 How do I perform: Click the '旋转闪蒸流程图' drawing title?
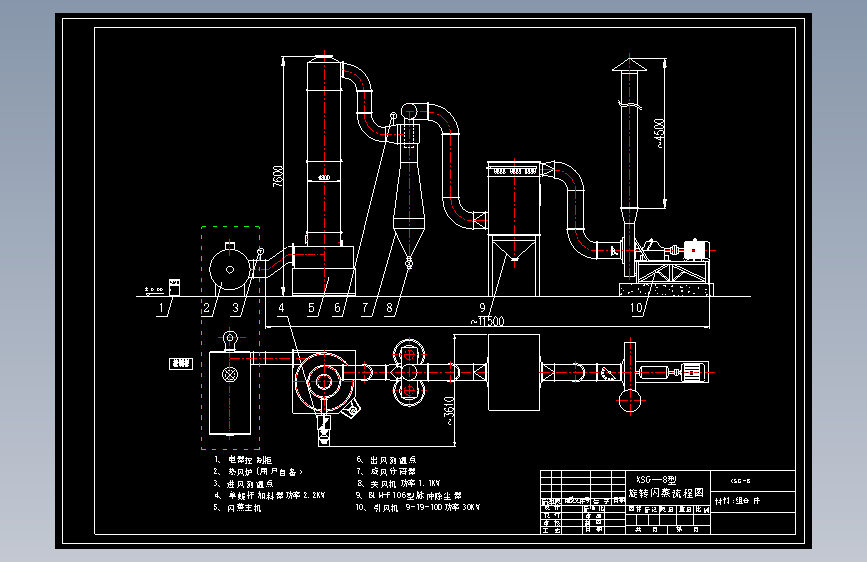pyautogui.click(x=666, y=493)
